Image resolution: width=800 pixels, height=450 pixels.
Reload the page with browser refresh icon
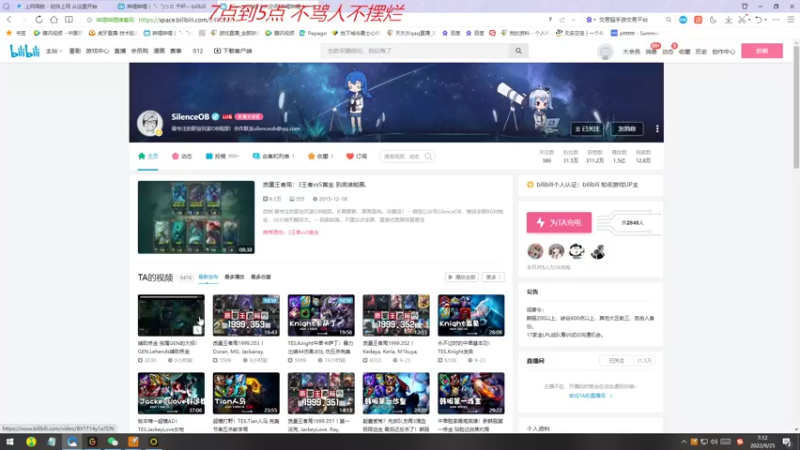(39, 19)
